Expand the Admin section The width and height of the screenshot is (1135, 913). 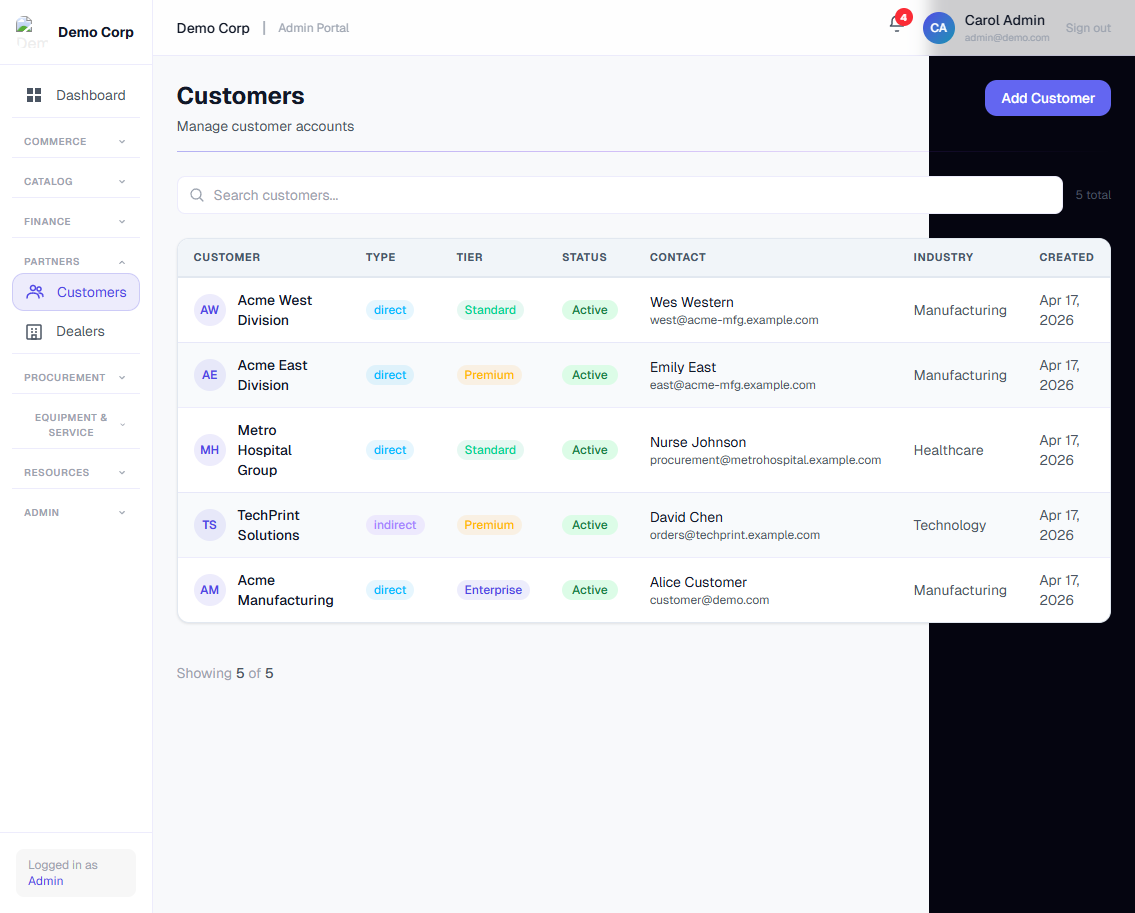point(75,513)
